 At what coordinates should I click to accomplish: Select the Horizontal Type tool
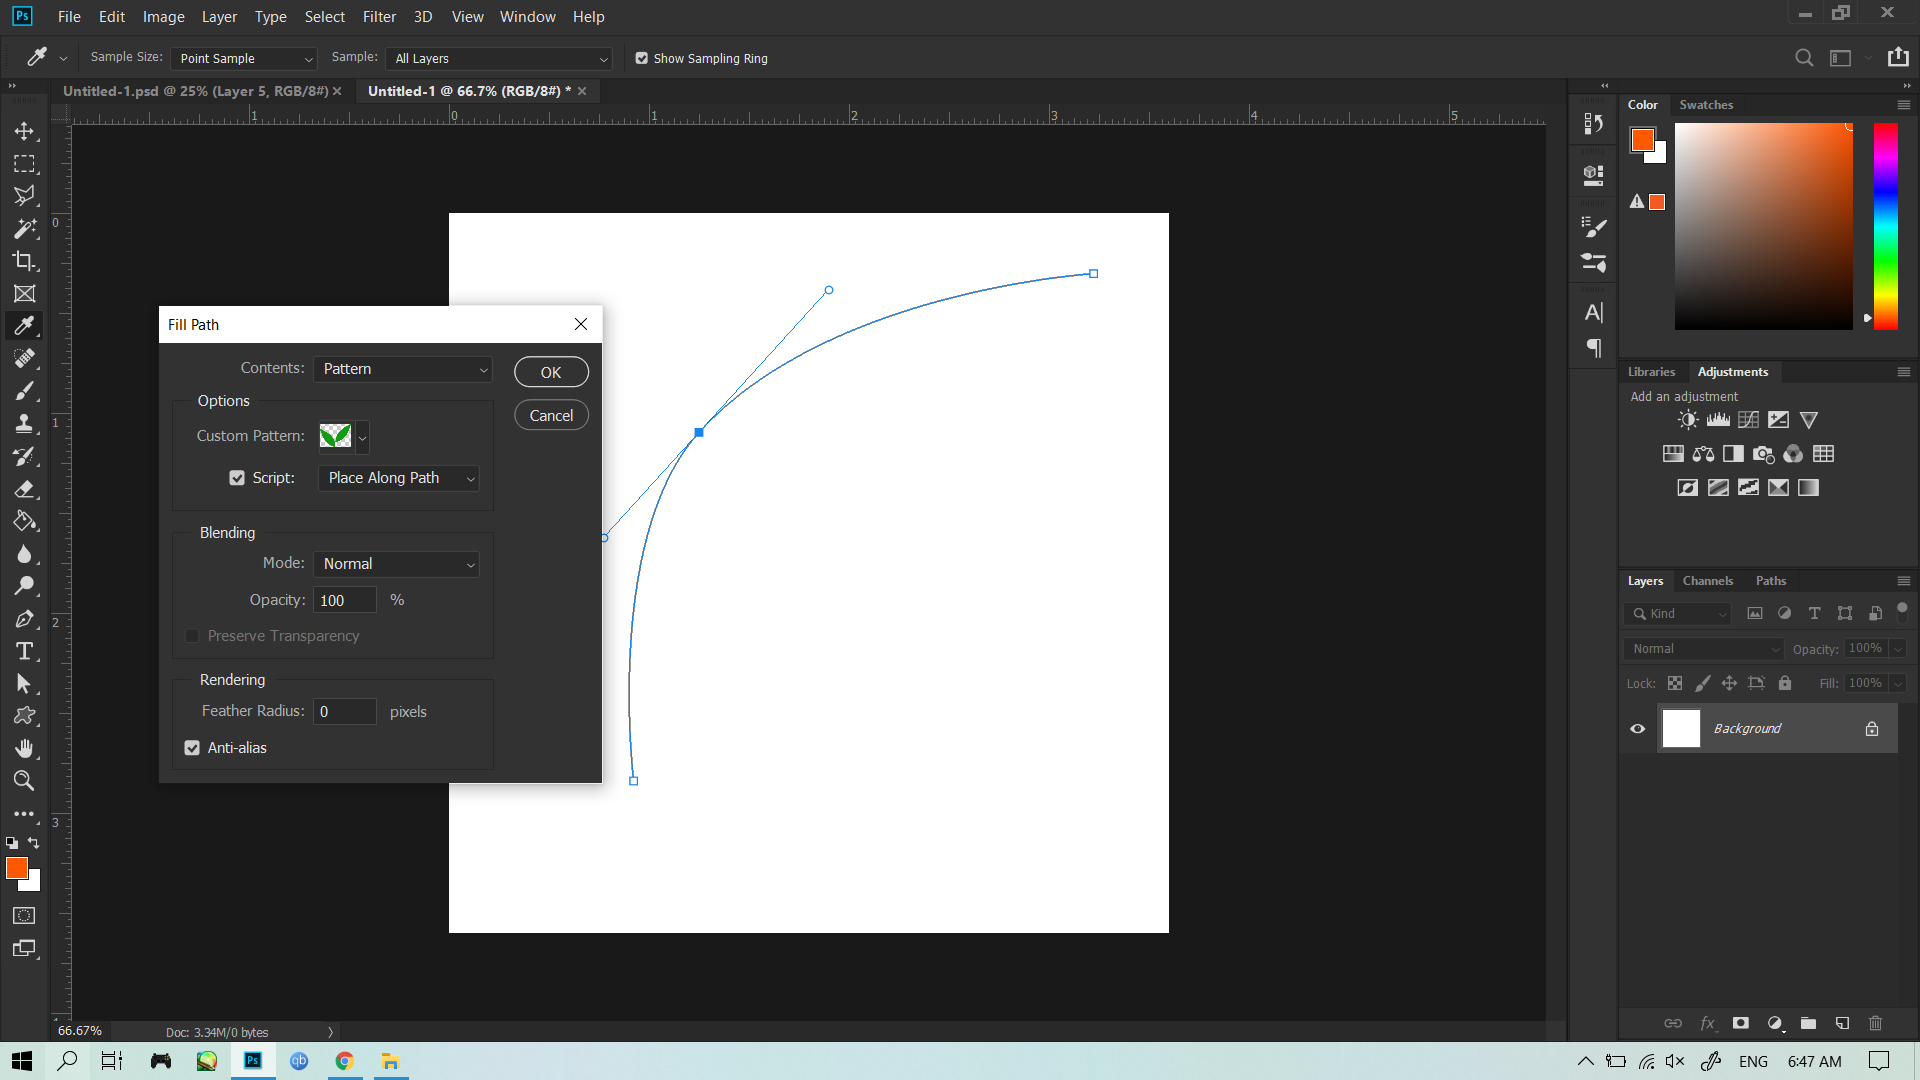(25, 650)
